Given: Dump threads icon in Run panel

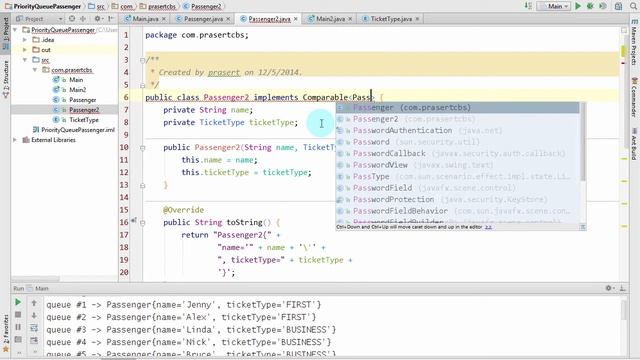Looking at the screenshot, I should [x=18, y=340].
